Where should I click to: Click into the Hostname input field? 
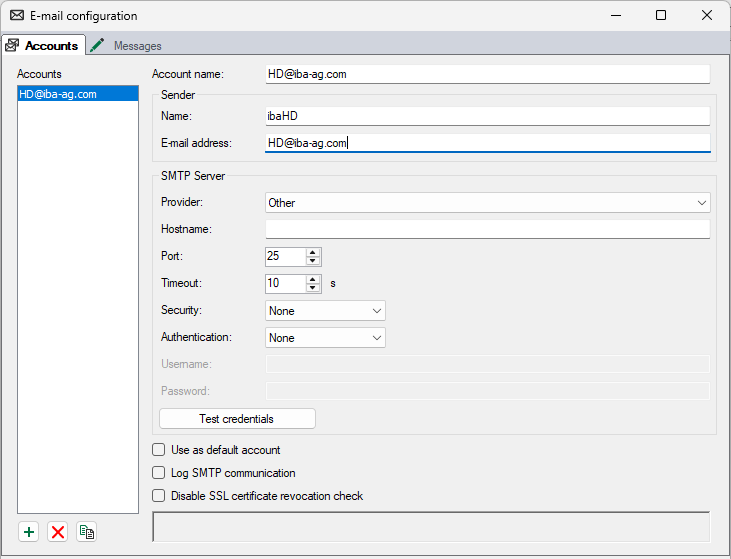pyautogui.click(x=487, y=230)
